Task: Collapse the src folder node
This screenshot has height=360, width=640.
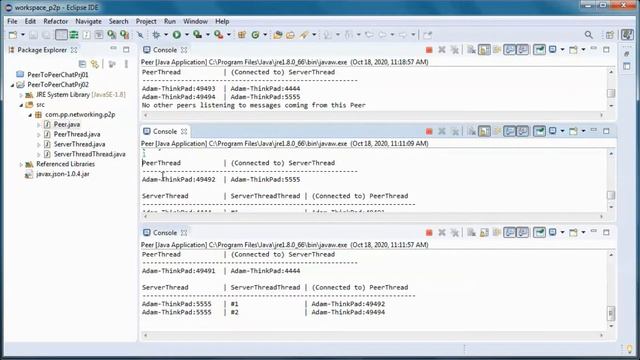Action: (21, 105)
